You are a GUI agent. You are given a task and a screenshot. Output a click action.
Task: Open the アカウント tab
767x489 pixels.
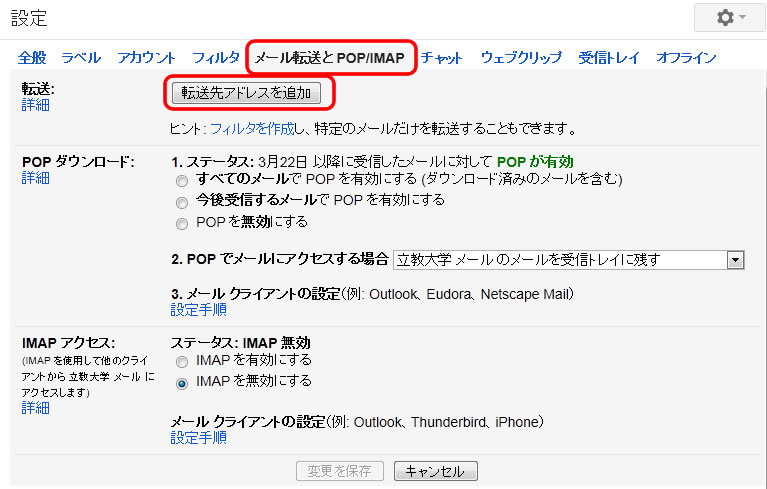coord(146,58)
